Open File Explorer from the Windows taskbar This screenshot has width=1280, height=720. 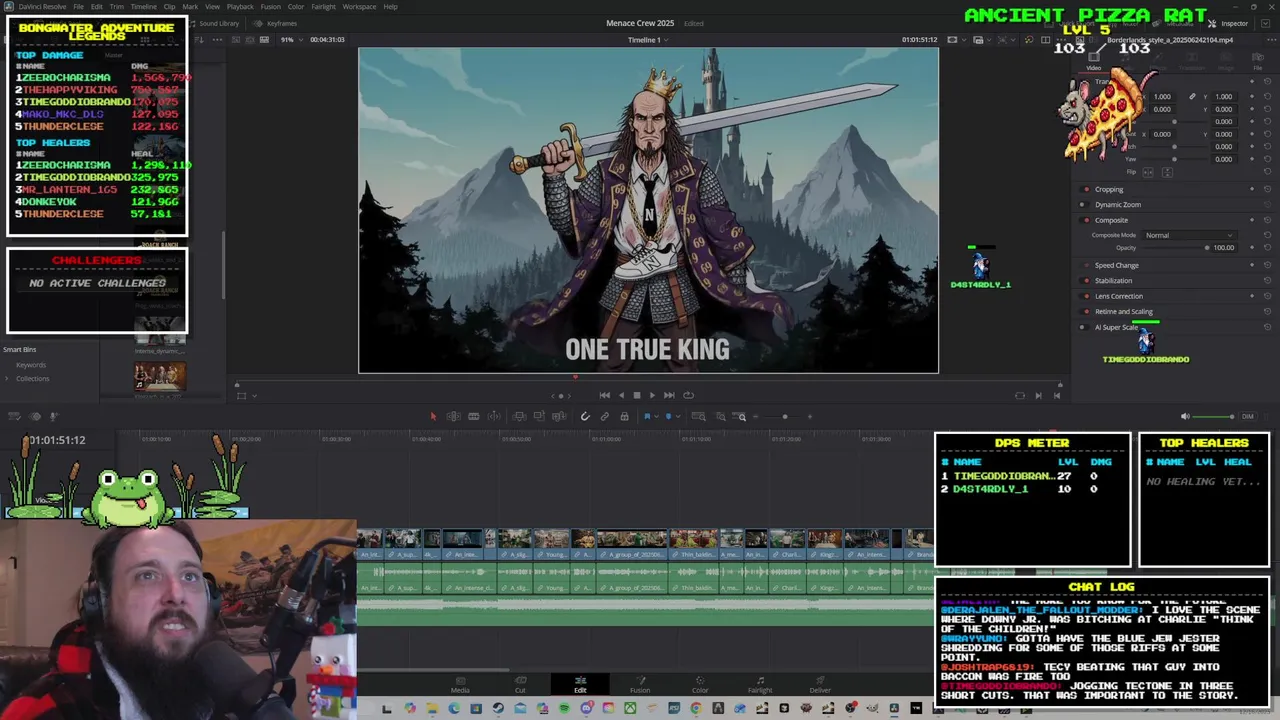pyautogui.click(x=432, y=709)
